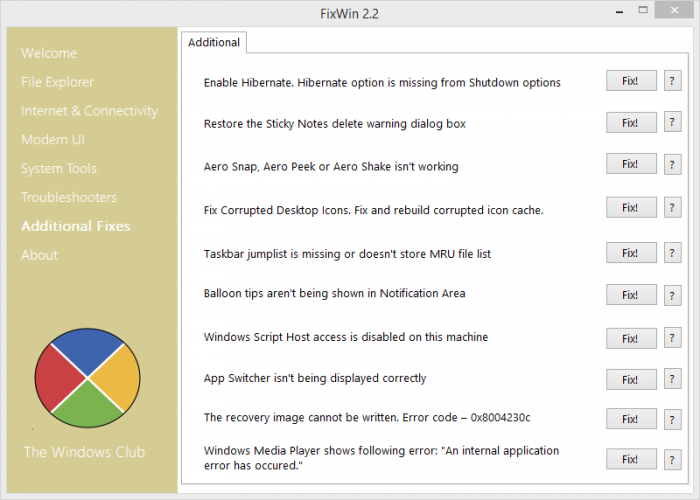Fix the Taskbar jumplist problem

click(x=631, y=253)
